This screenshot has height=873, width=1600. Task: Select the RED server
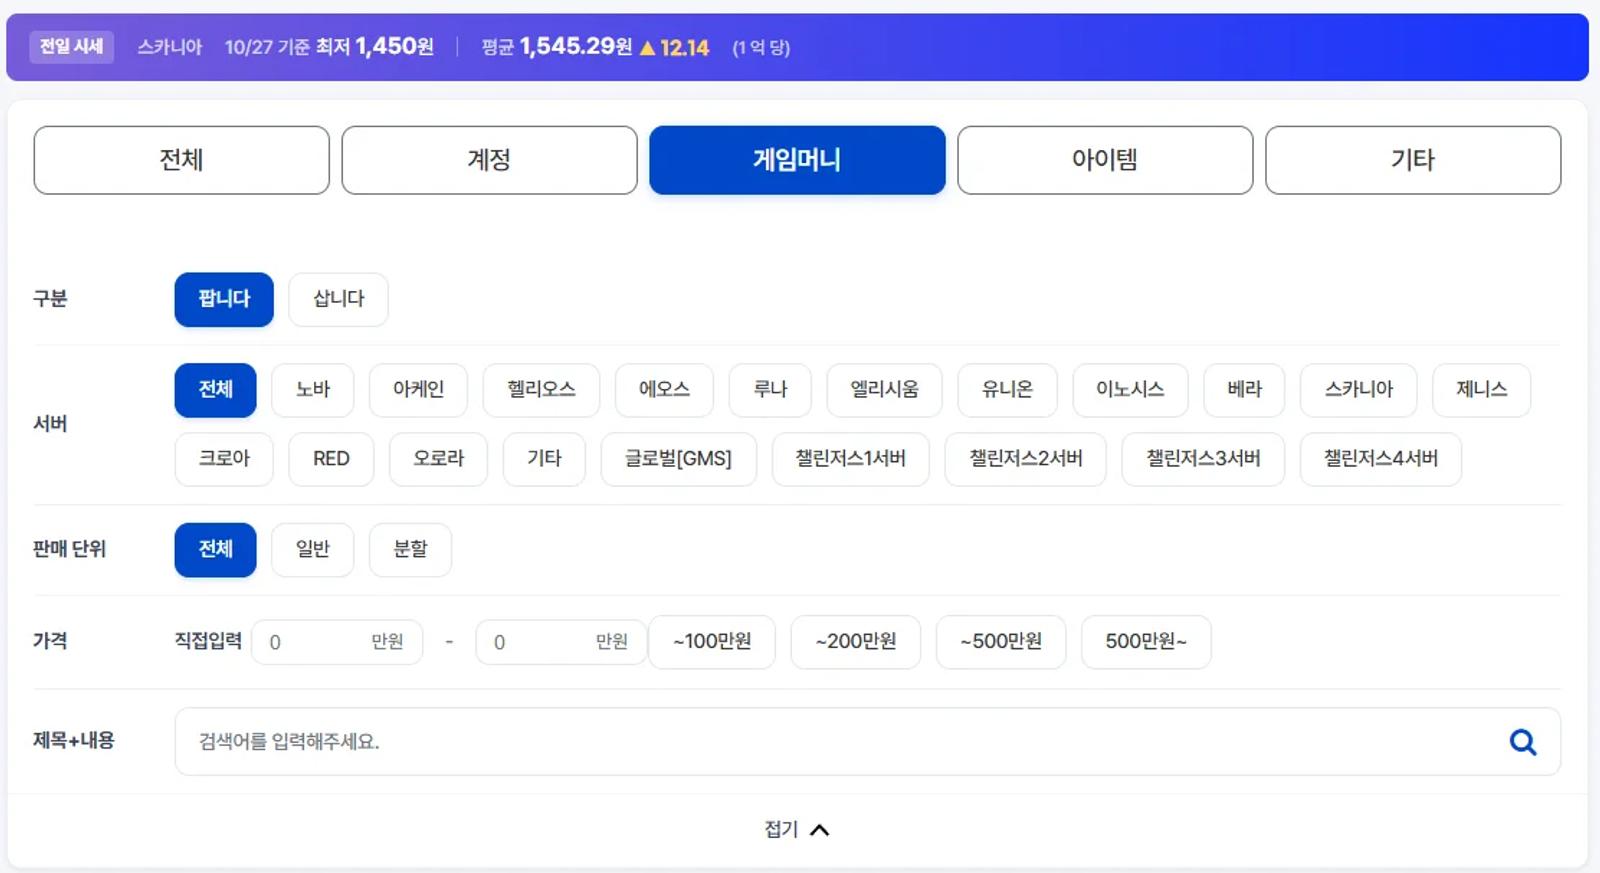click(x=331, y=459)
